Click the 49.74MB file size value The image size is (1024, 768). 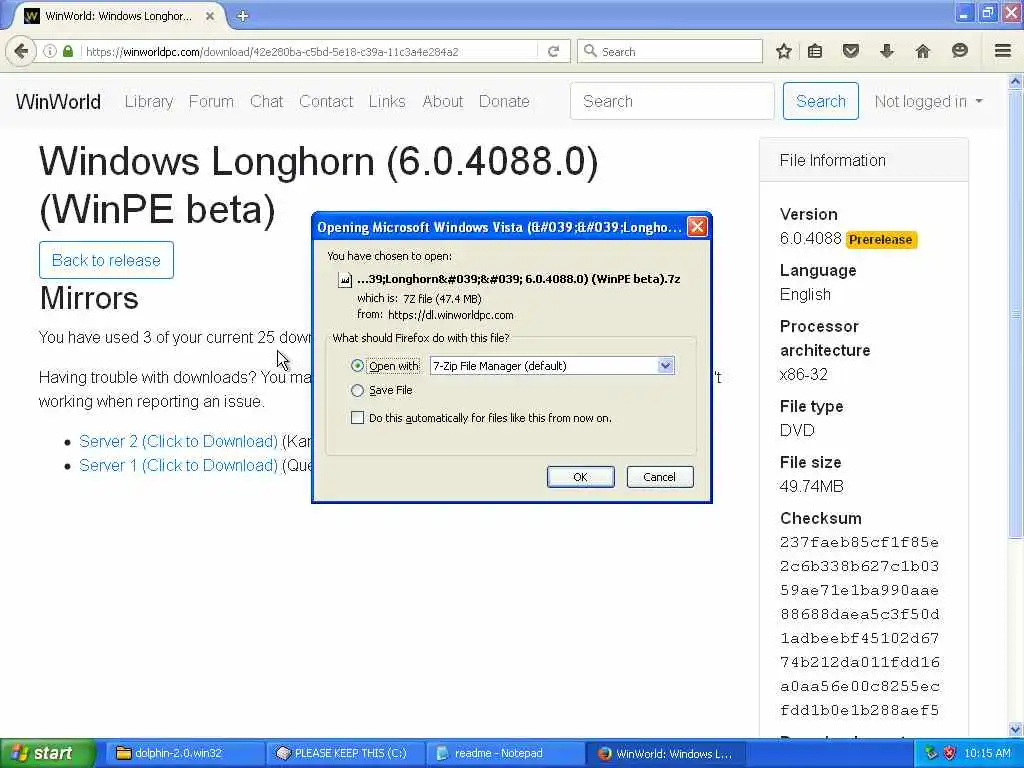[811, 487]
